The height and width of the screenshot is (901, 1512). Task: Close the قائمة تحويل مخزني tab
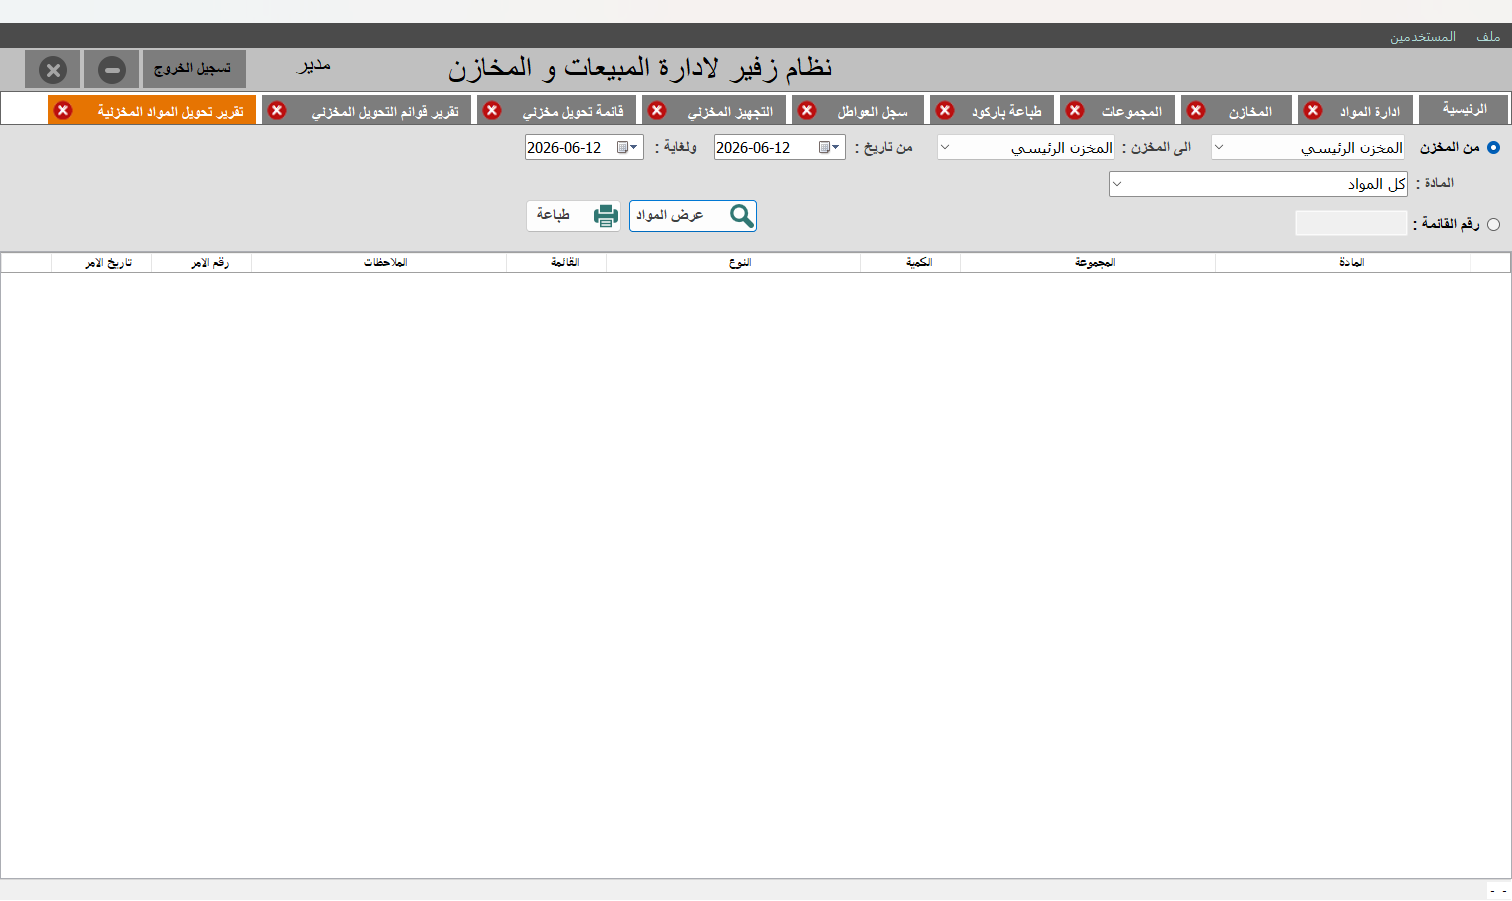(492, 110)
